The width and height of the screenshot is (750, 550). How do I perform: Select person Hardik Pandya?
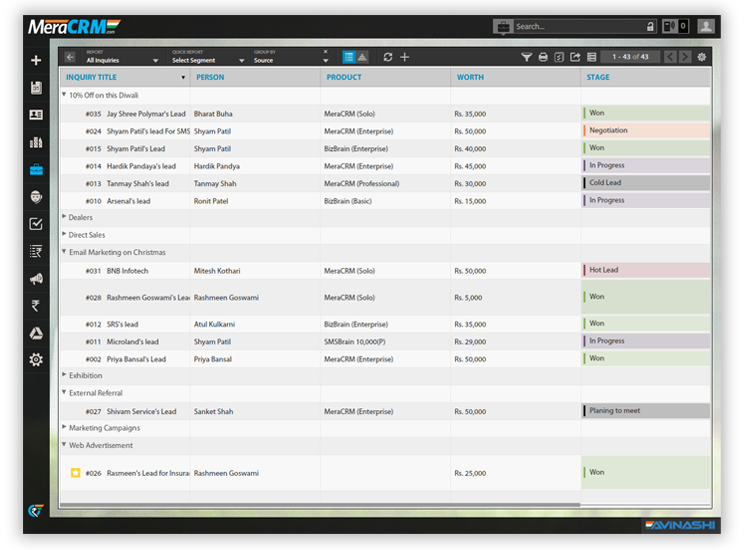coord(217,166)
